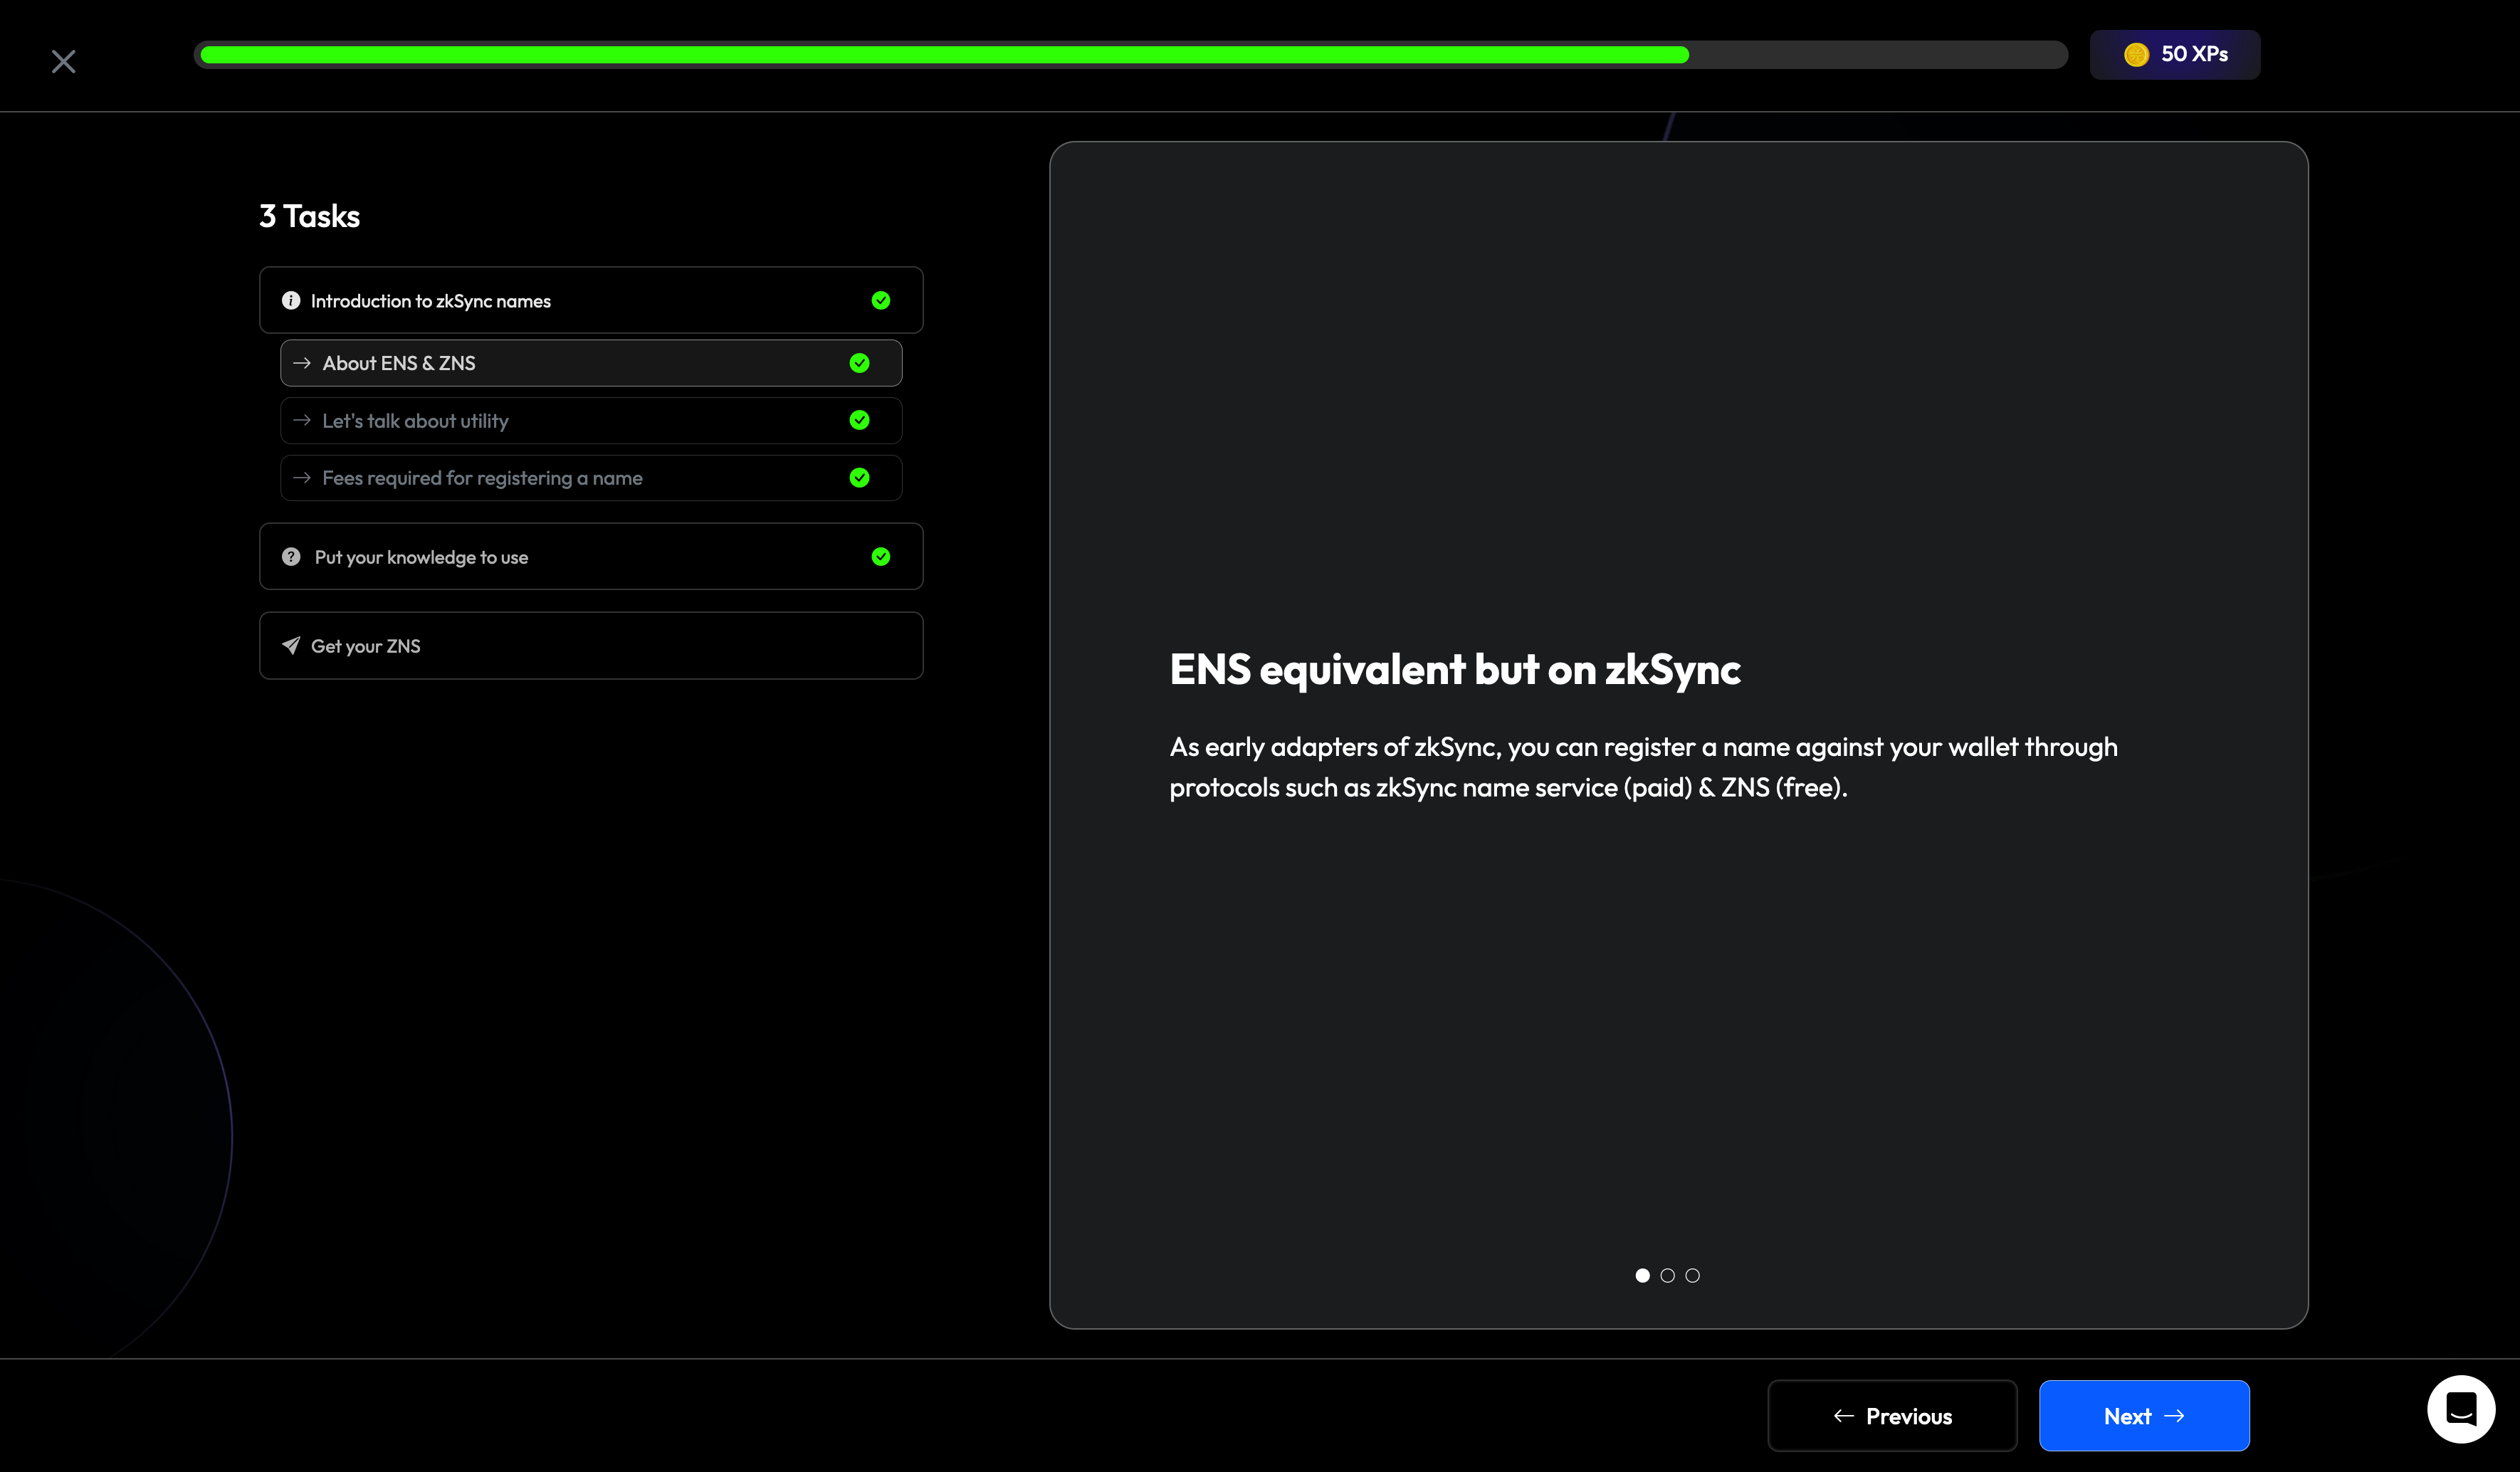Expand the Introduction to zkSync names task
This screenshot has width=2520, height=1472.
(x=590, y=301)
